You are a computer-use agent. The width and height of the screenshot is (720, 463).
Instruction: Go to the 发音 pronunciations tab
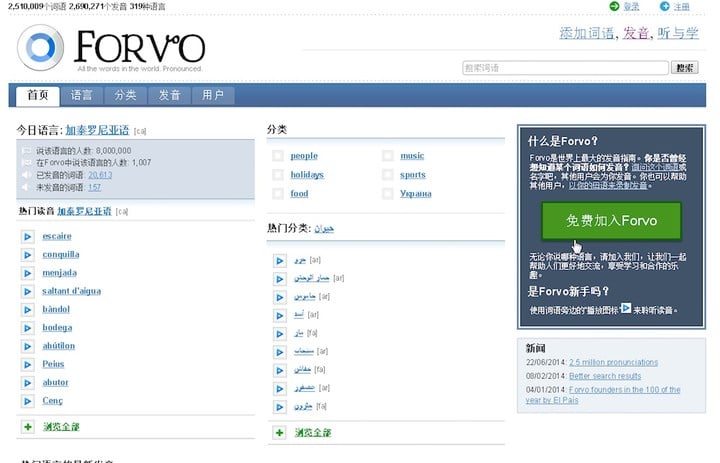click(x=169, y=96)
